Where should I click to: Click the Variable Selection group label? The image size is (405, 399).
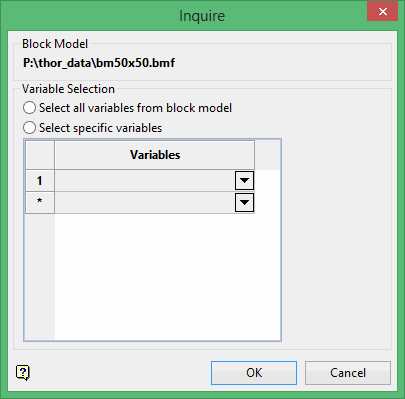(x=68, y=89)
